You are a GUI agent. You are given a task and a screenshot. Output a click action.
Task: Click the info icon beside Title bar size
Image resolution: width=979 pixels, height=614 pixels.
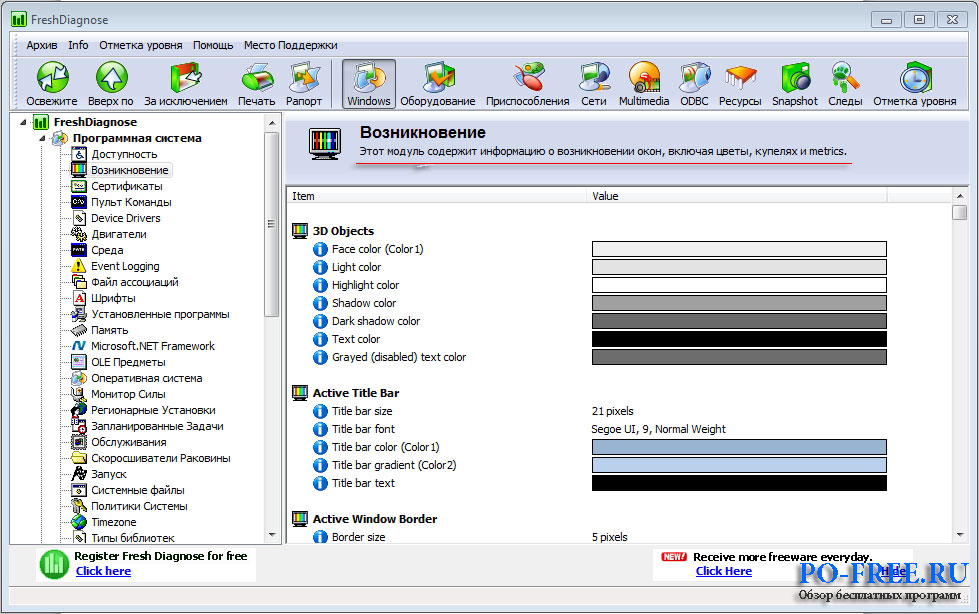[320, 411]
